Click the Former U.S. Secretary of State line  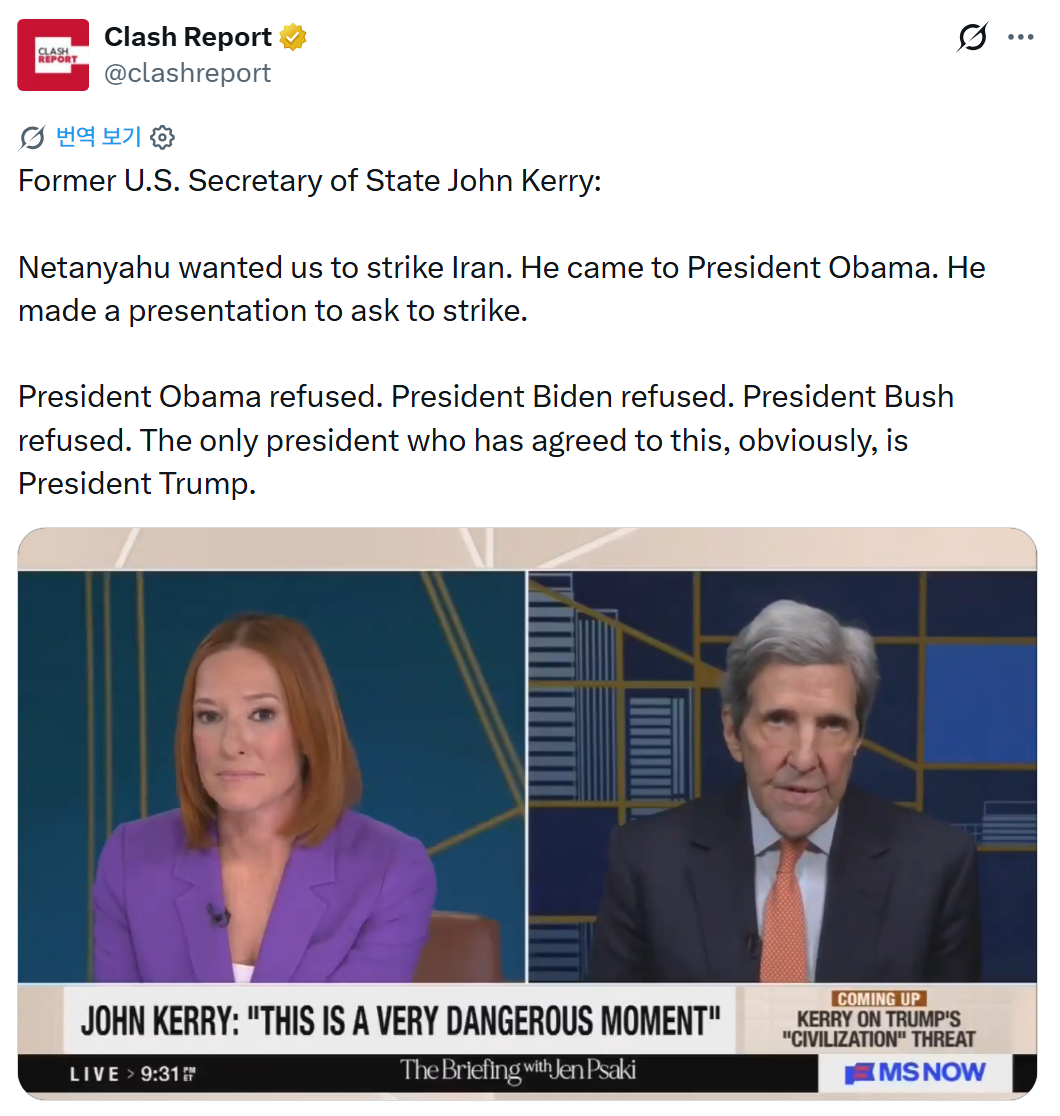click(x=310, y=180)
